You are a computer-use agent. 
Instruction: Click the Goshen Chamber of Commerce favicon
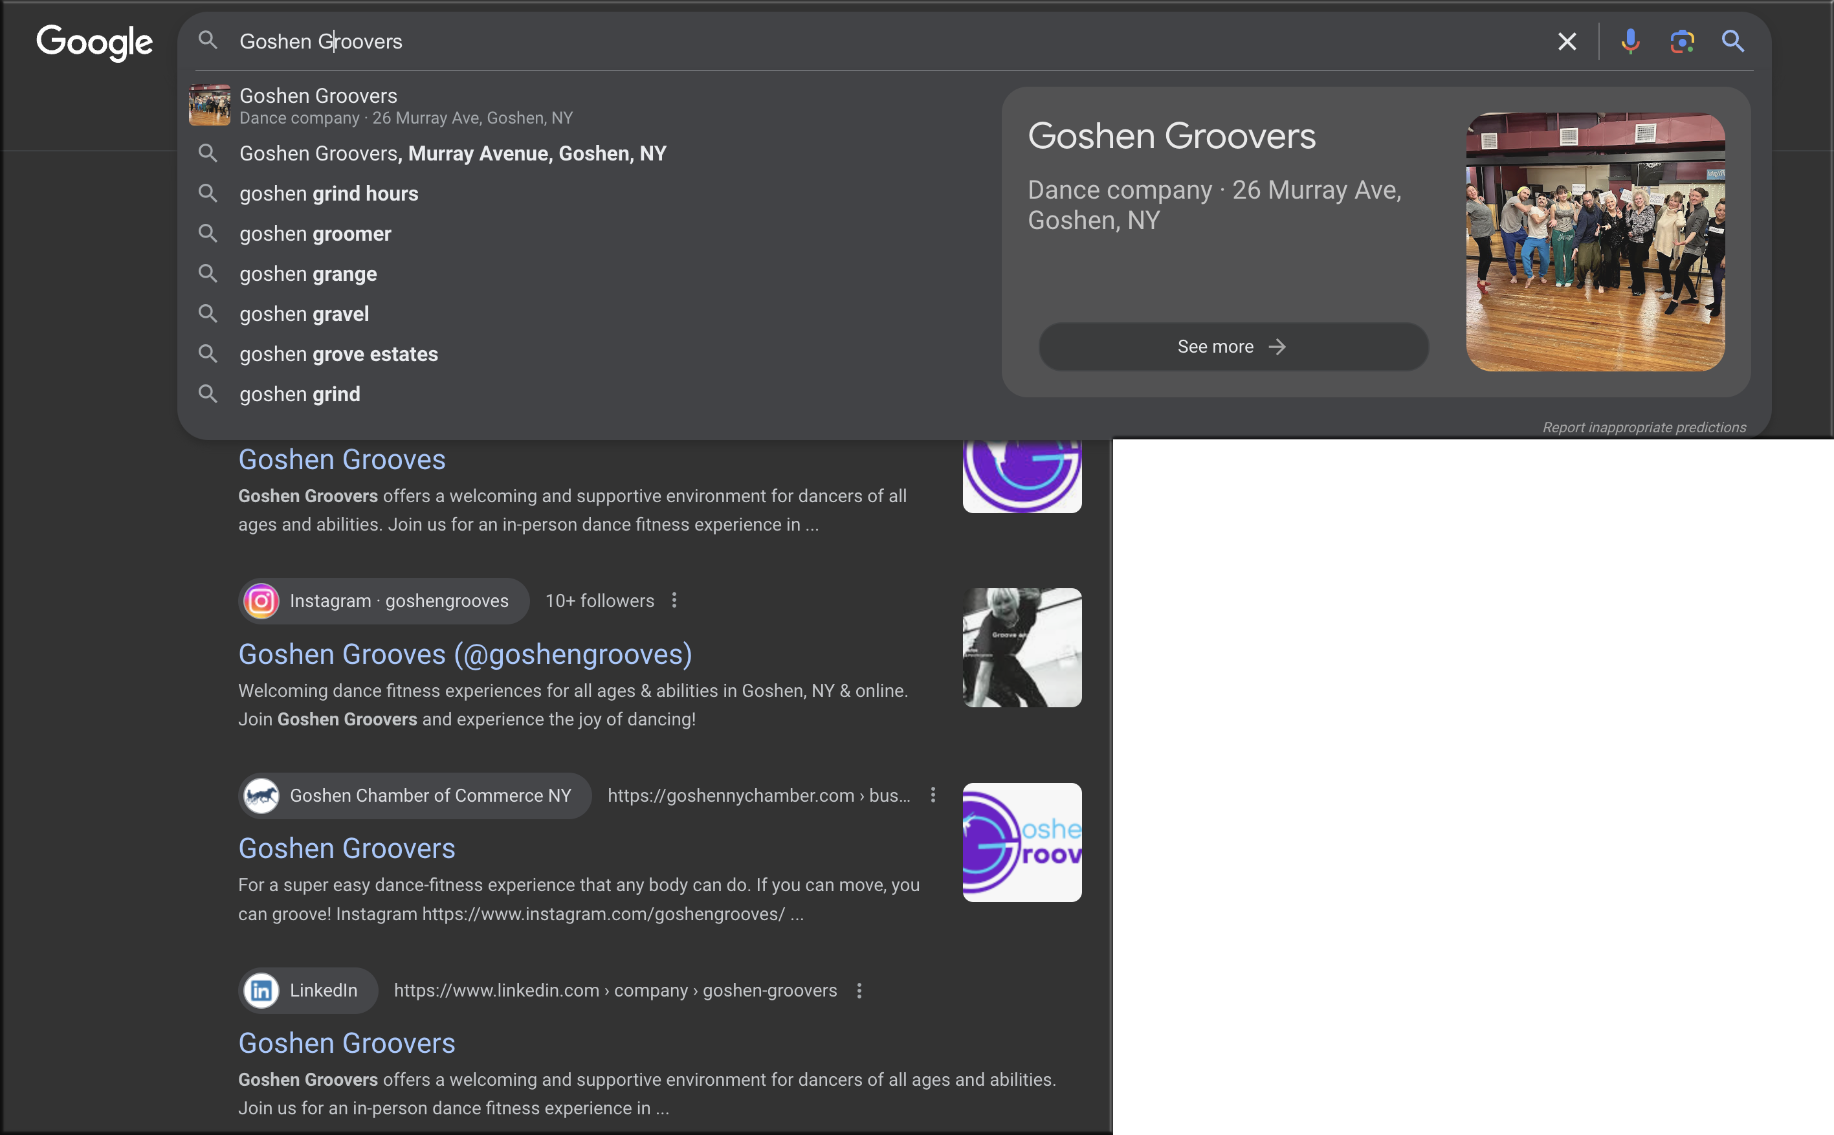[262, 795]
